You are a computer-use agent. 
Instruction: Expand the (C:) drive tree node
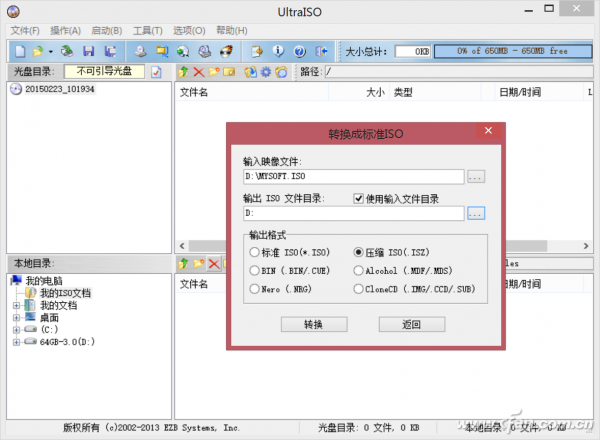click(16, 329)
